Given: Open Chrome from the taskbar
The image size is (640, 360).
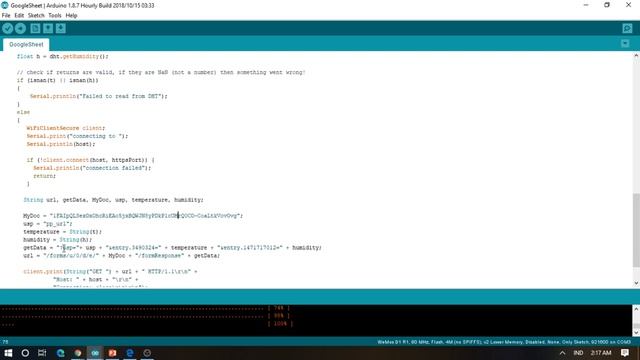Looking at the screenshot, I should pyautogui.click(x=78, y=353).
